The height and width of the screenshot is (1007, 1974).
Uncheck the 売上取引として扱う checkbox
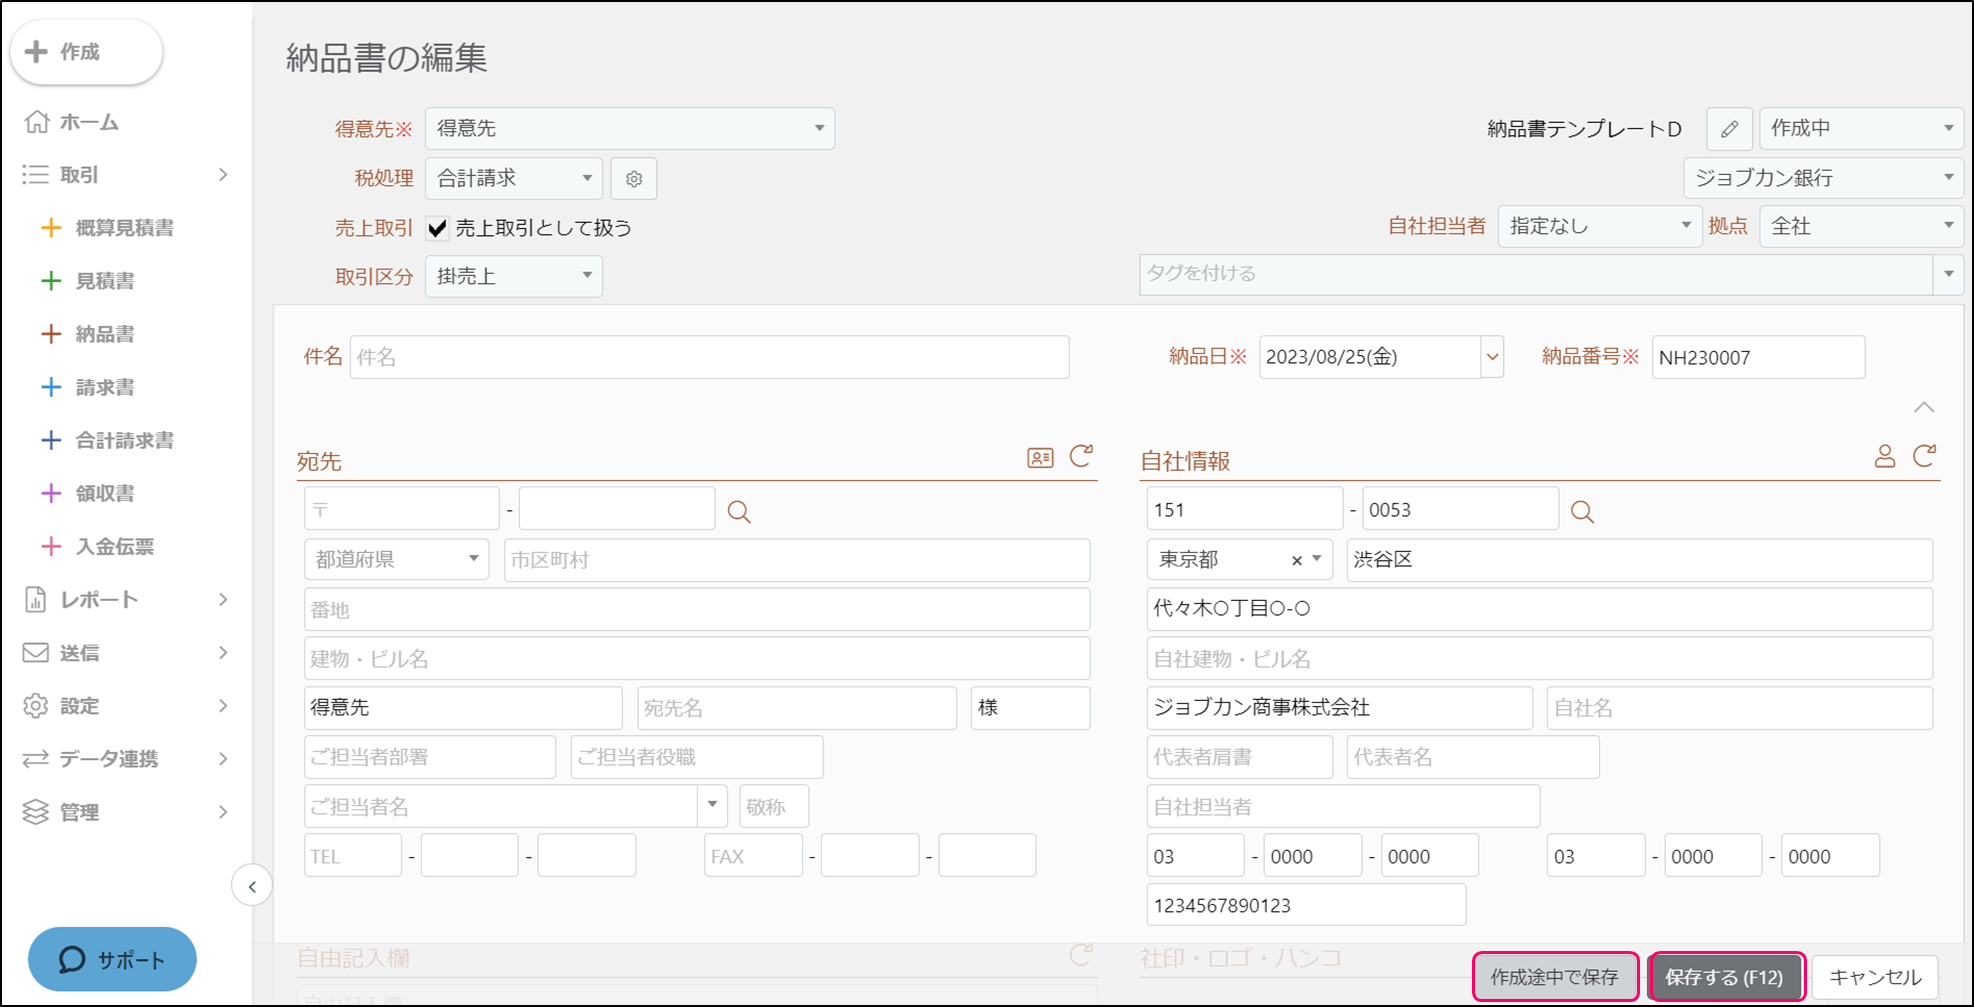pos(437,228)
